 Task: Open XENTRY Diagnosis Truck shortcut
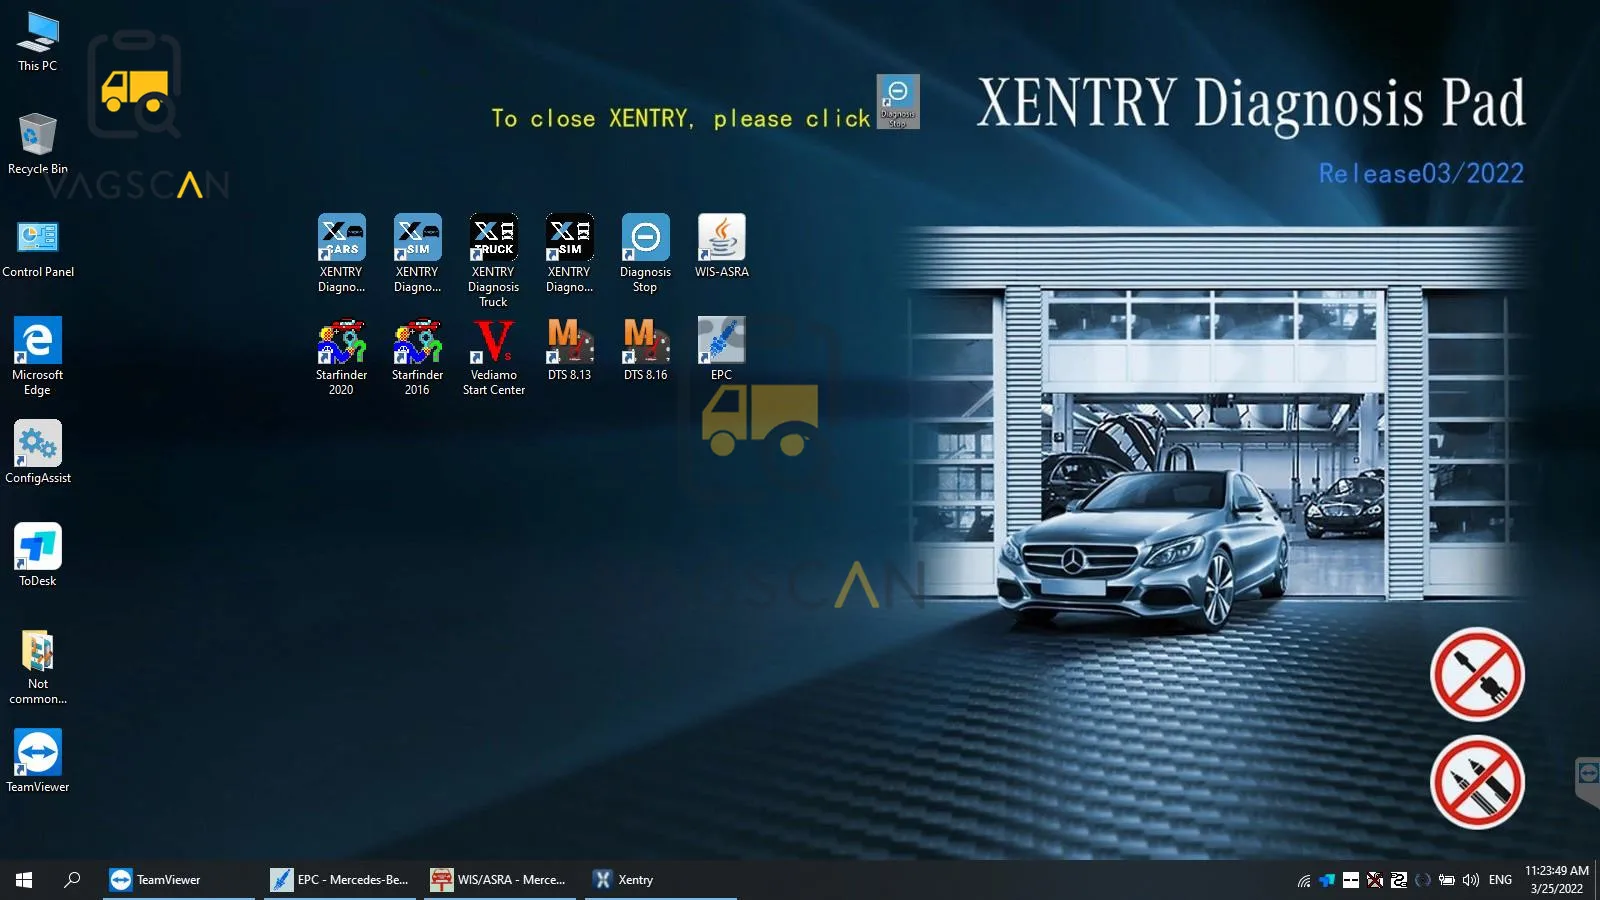click(493, 260)
